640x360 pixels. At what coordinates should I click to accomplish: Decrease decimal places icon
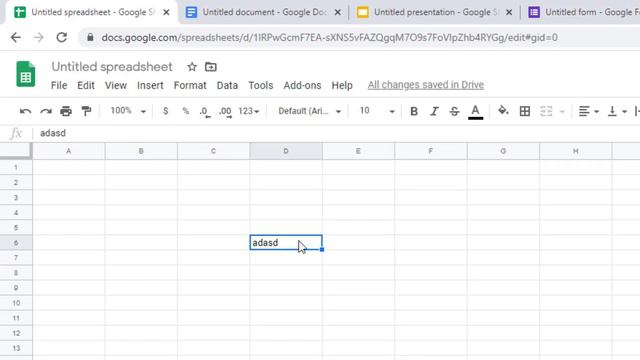[x=205, y=111]
